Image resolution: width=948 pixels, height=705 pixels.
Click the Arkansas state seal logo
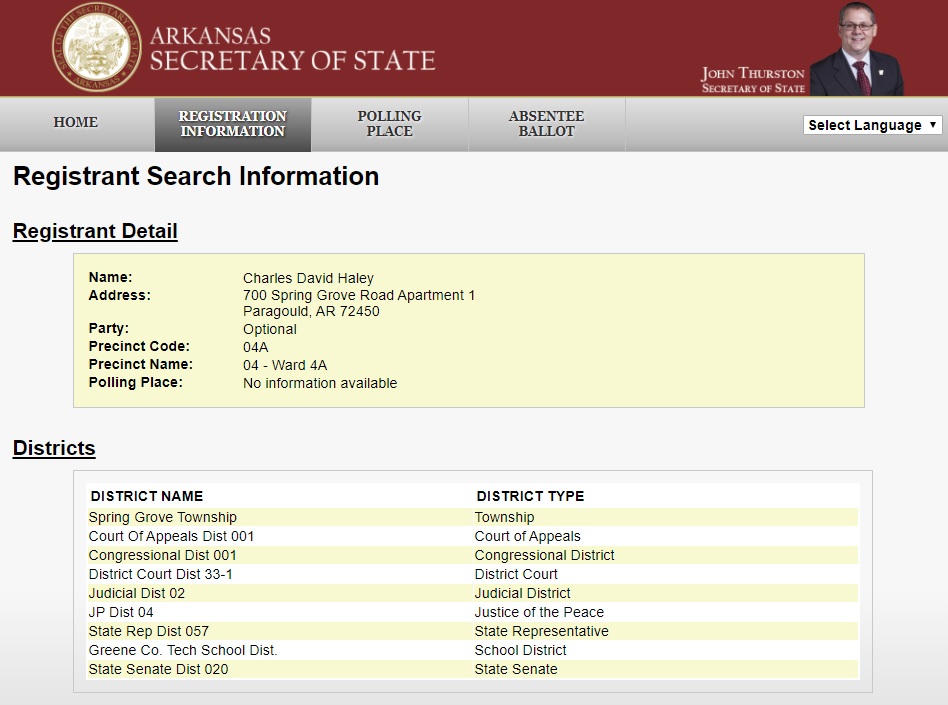(x=96, y=47)
